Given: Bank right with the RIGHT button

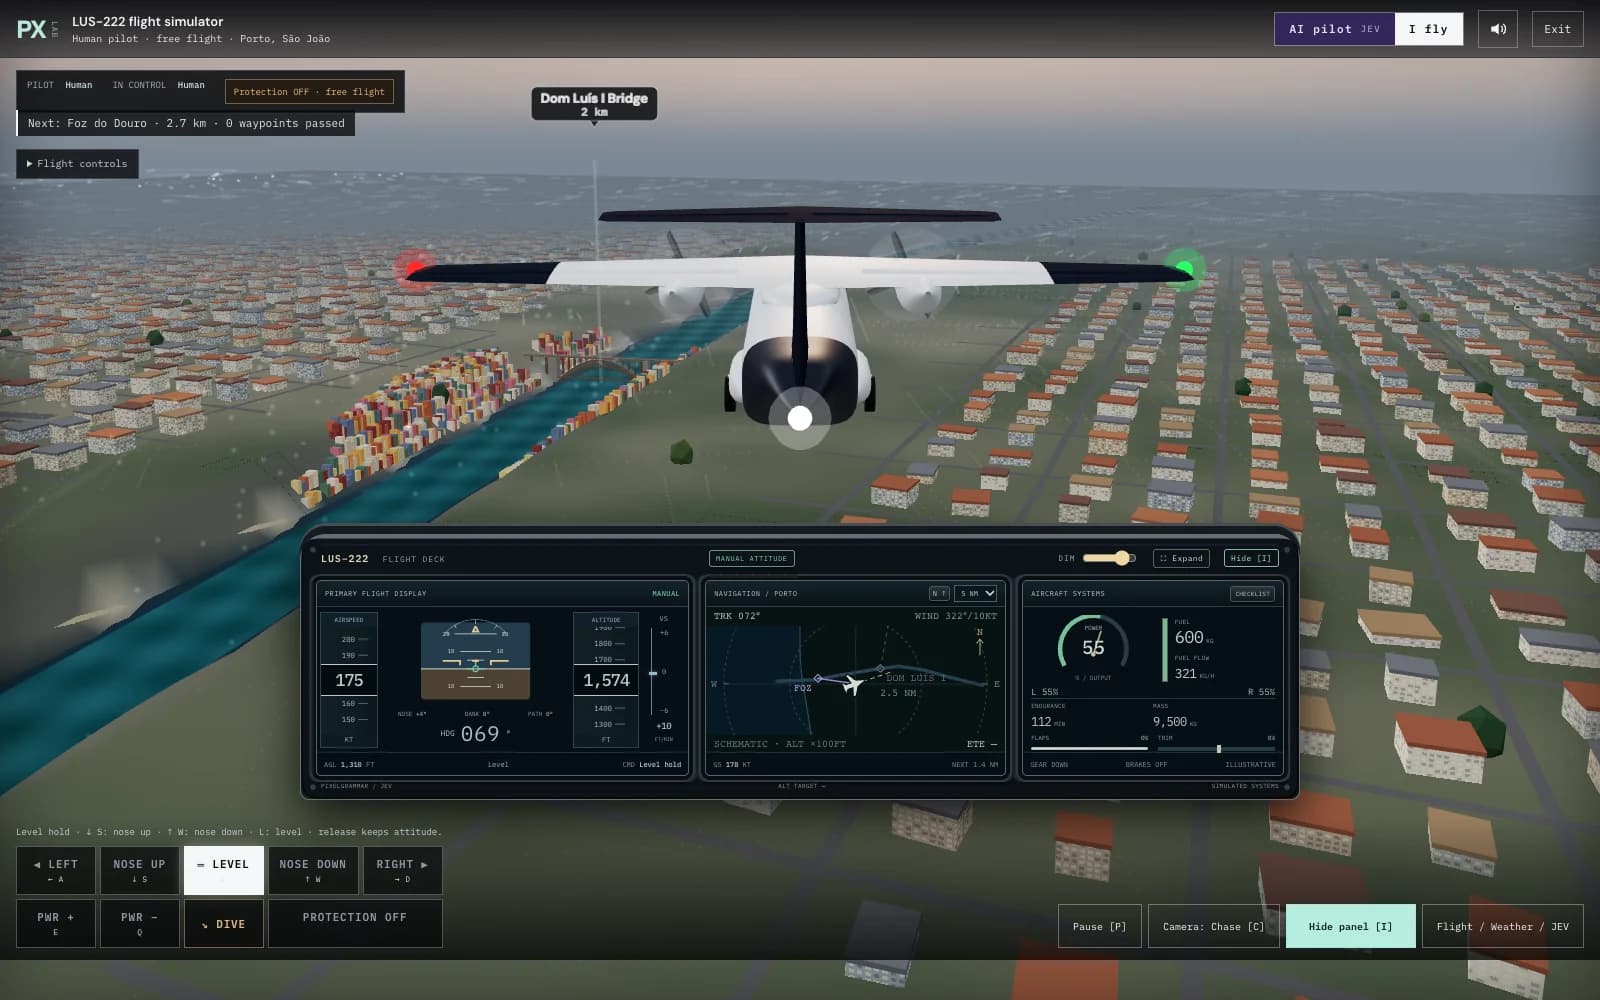Looking at the screenshot, I should click(x=402, y=870).
